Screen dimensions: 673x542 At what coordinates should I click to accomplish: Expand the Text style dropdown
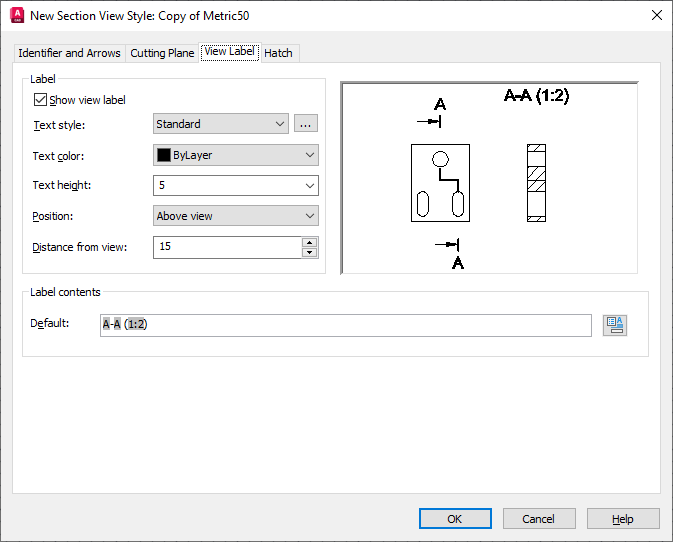pos(221,124)
